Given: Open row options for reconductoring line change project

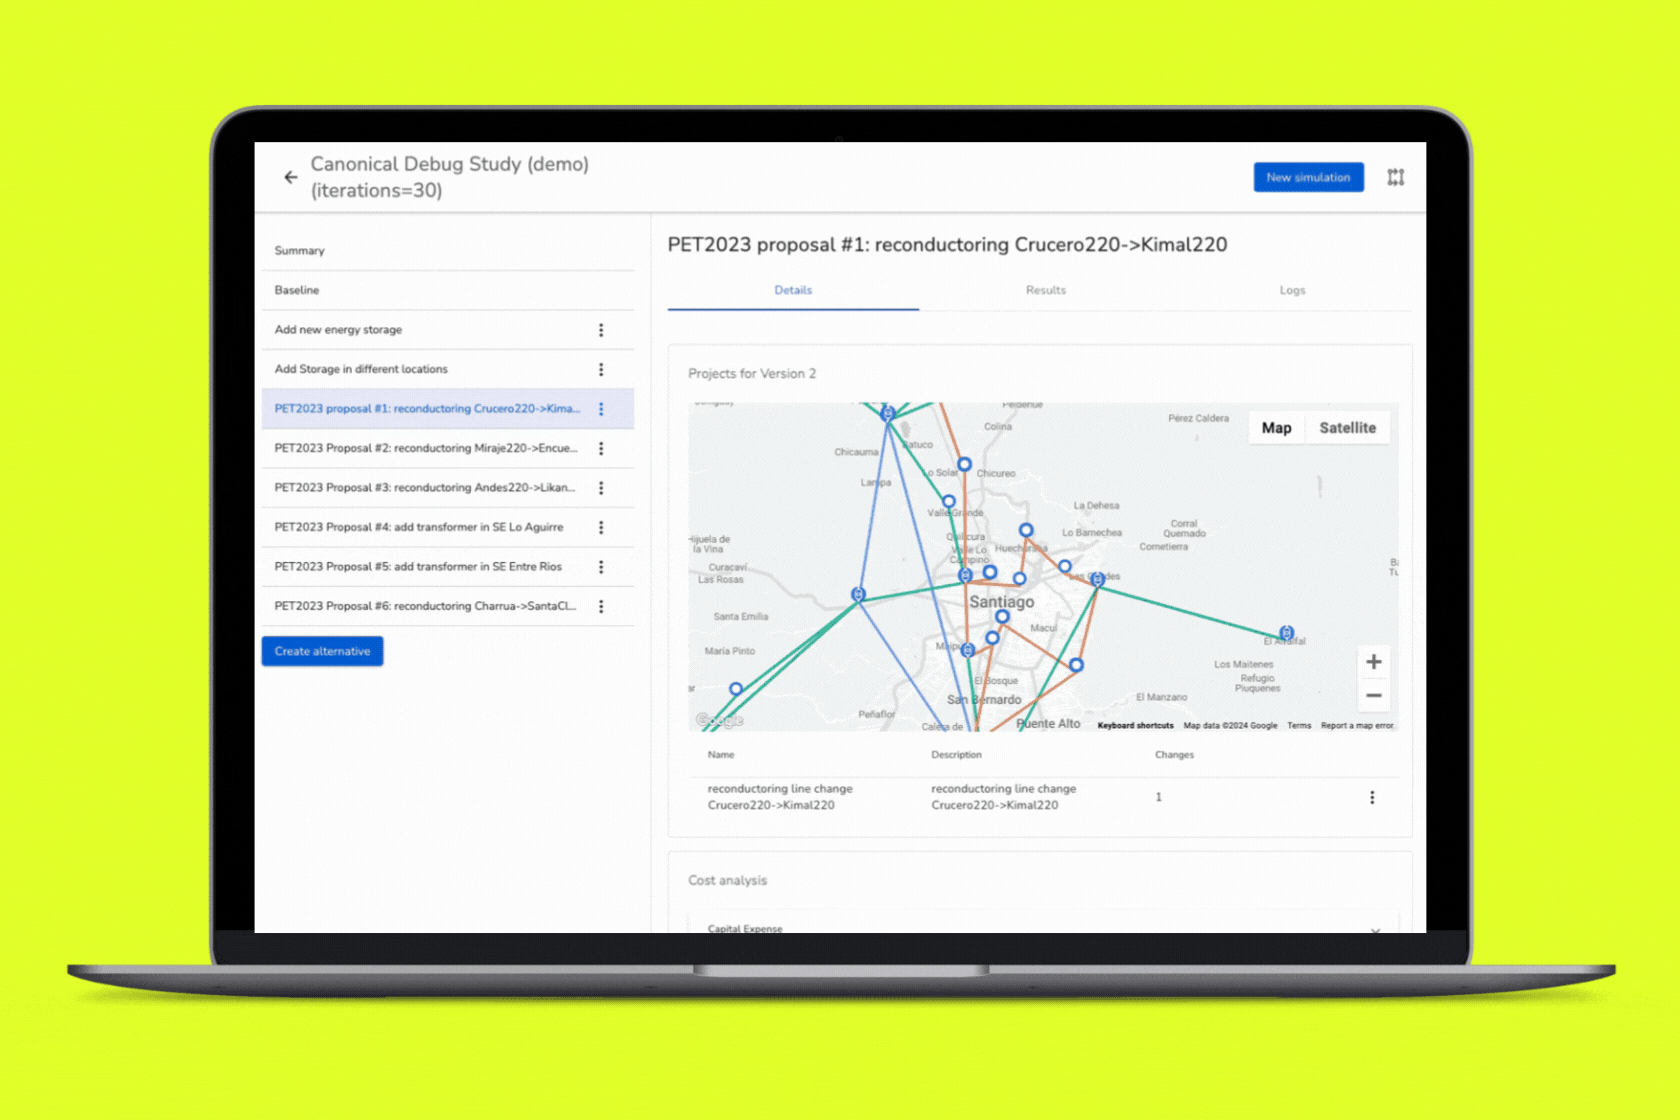Looking at the screenshot, I should pyautogui.click(x=1371, y=797).
